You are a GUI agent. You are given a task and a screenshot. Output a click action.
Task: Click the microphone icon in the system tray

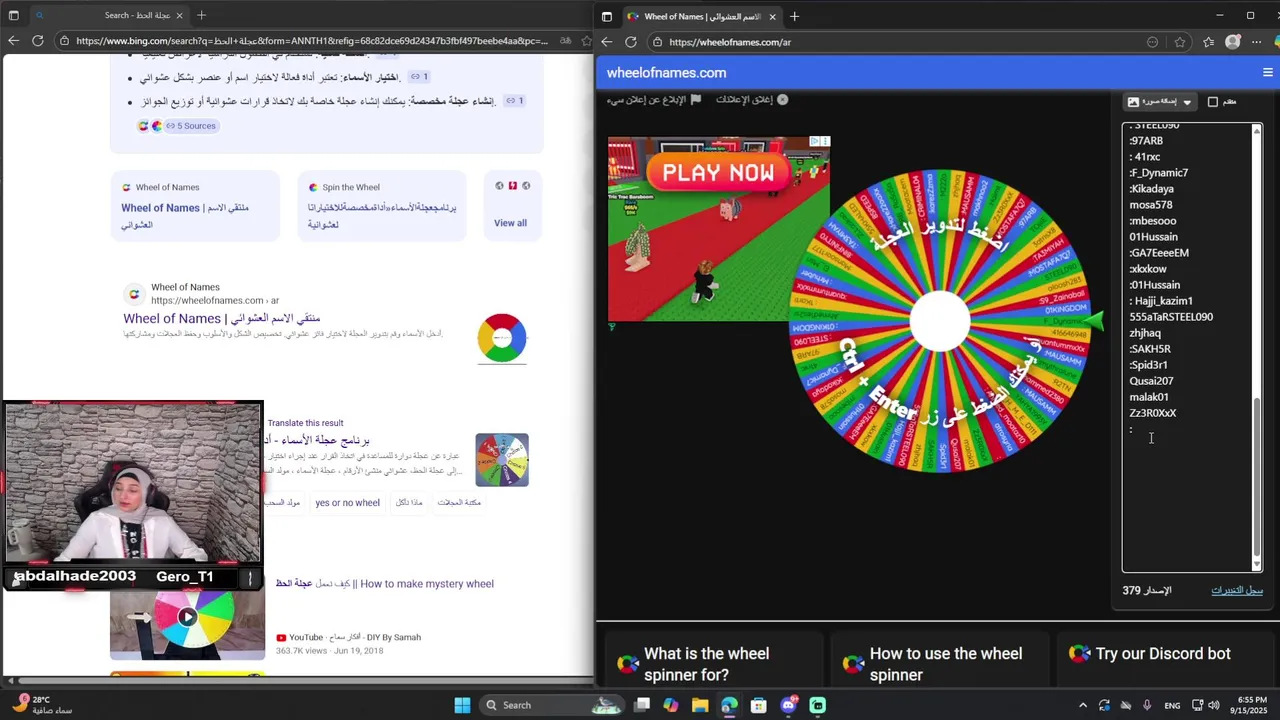click(1147, 705)
